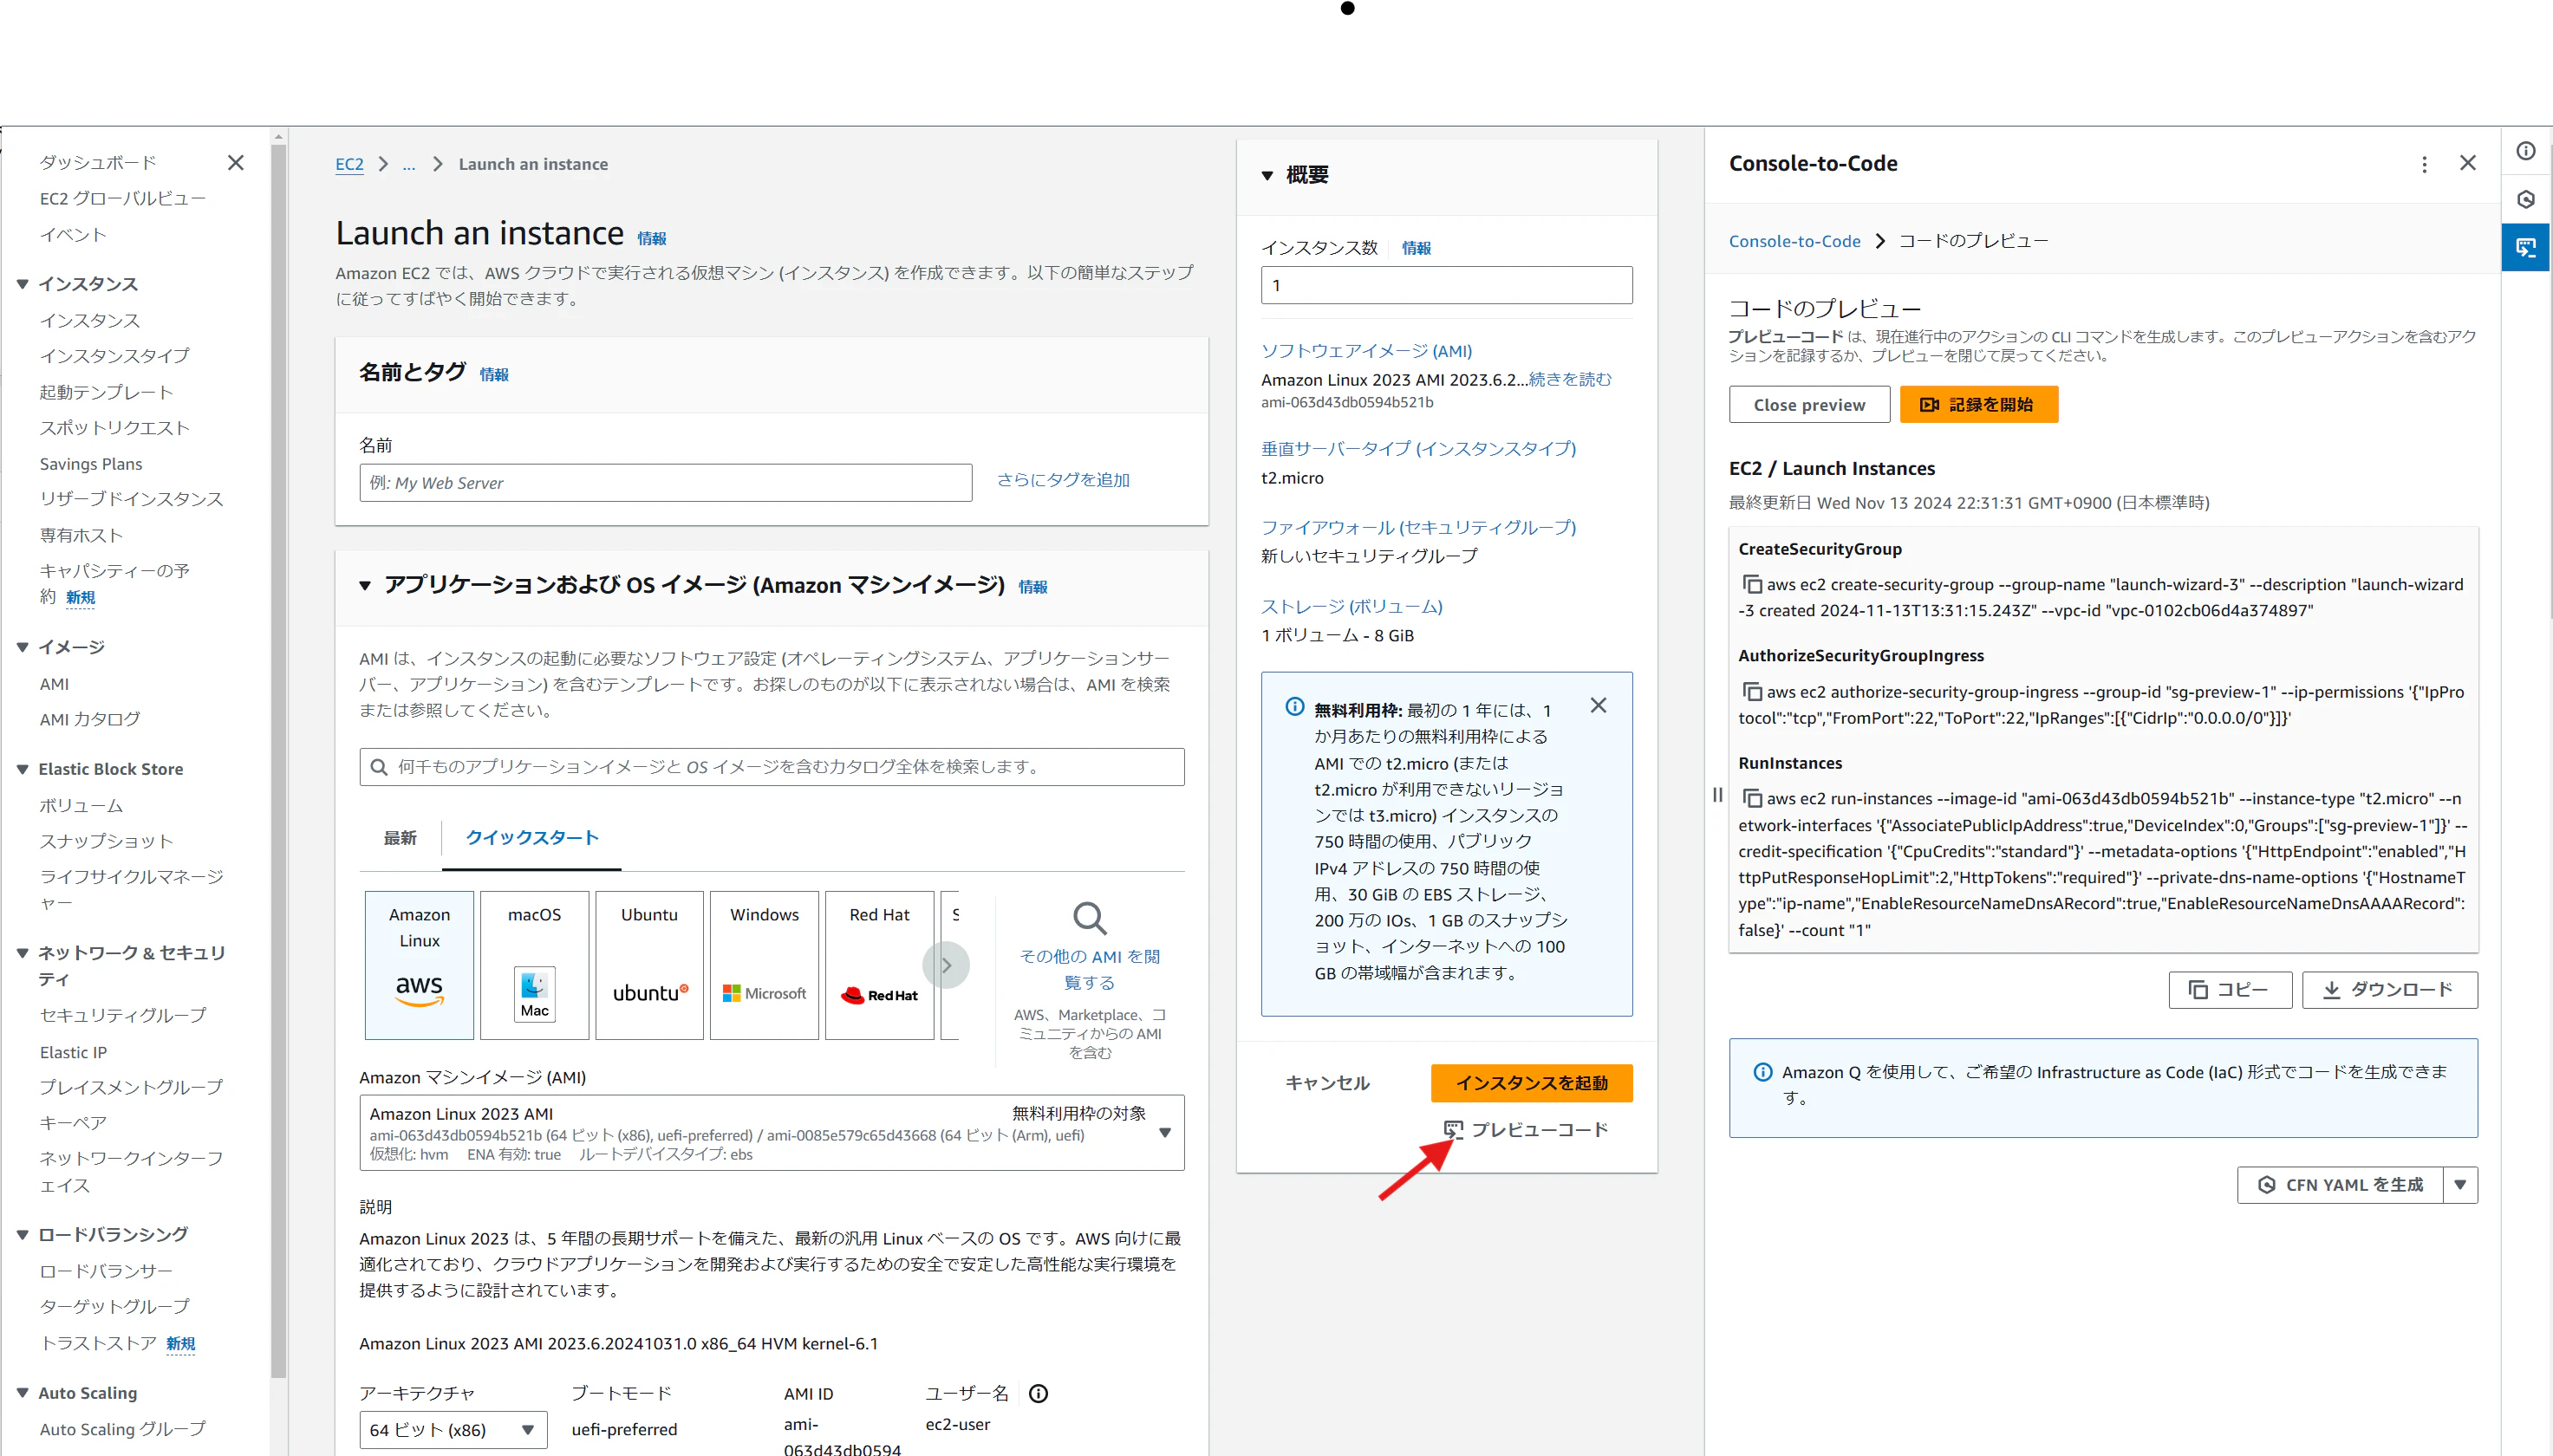Open the 64 ビット (x86) architecture dropdown
Image resolution: width=2553 pixels, height=1456 pixels.
[453, 1429]
